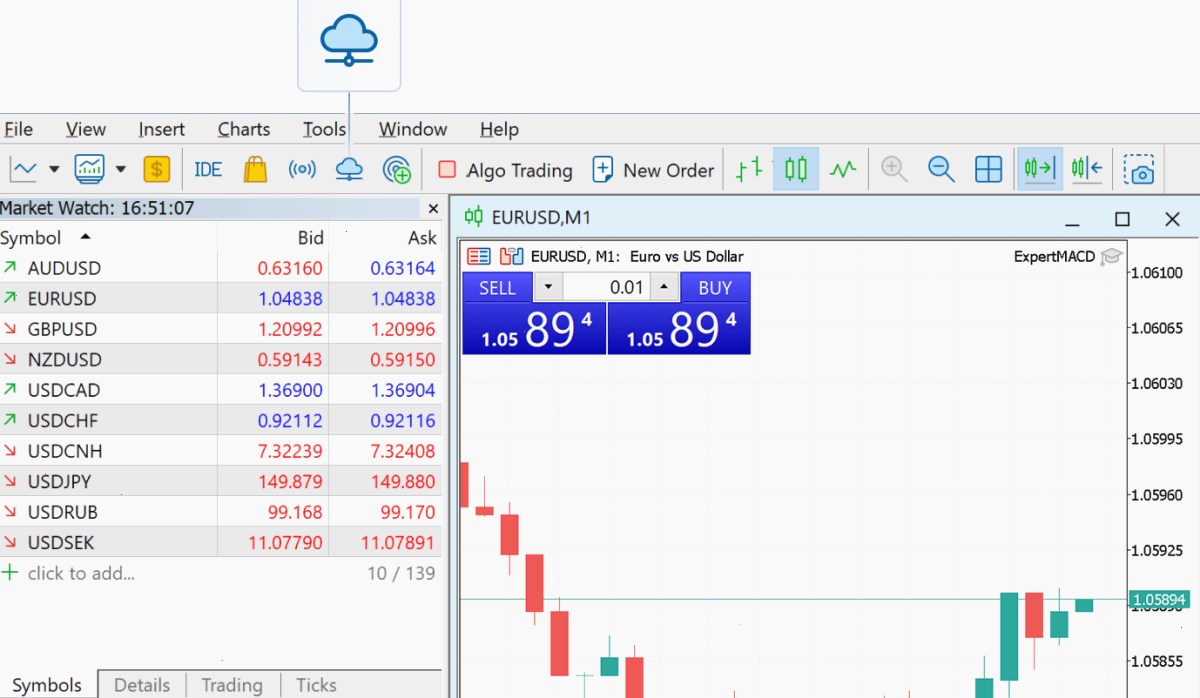The width and height of the screenshot is (1200, 698).
Task: Open the Signals broadcast icon
Action: click(x=302, y=170)
